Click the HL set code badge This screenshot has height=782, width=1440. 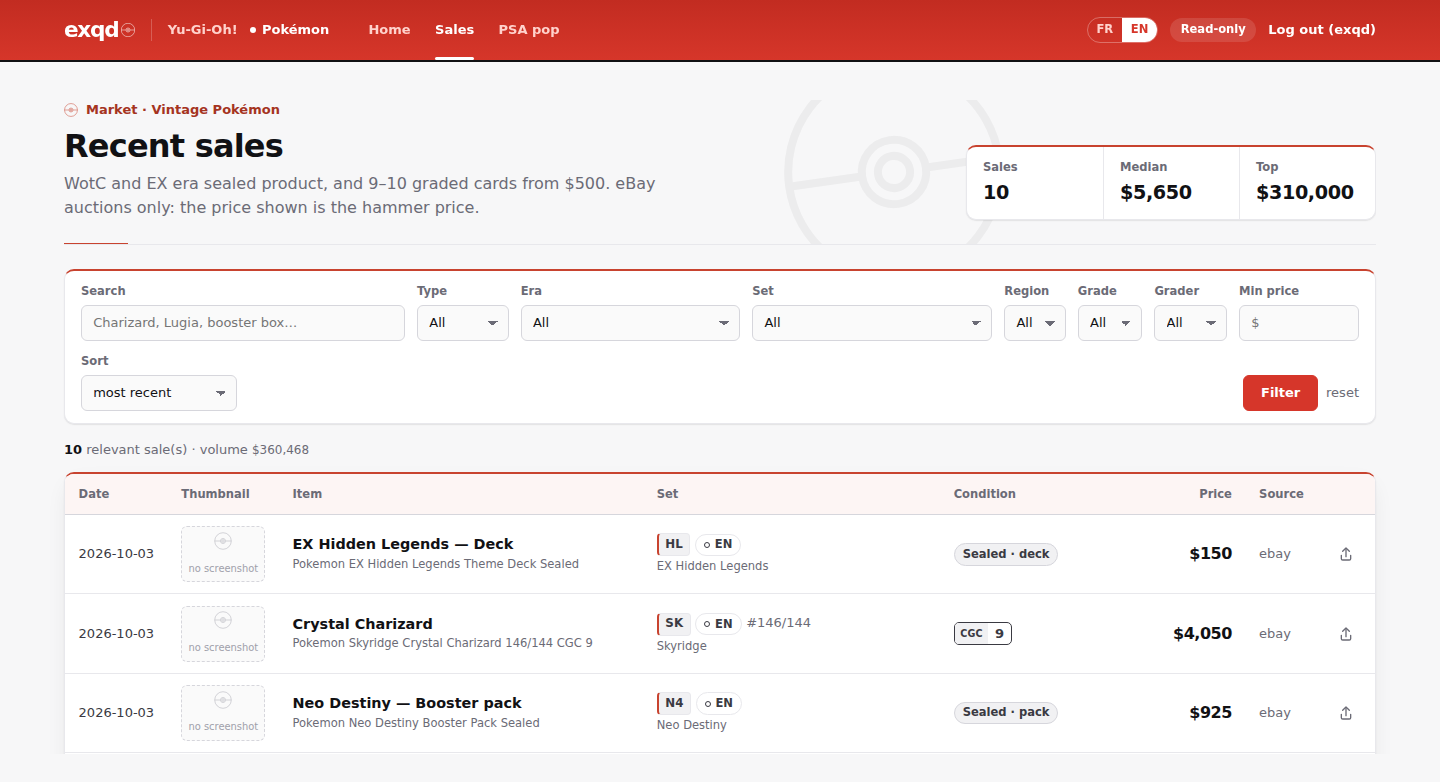[x=674, y=545]
